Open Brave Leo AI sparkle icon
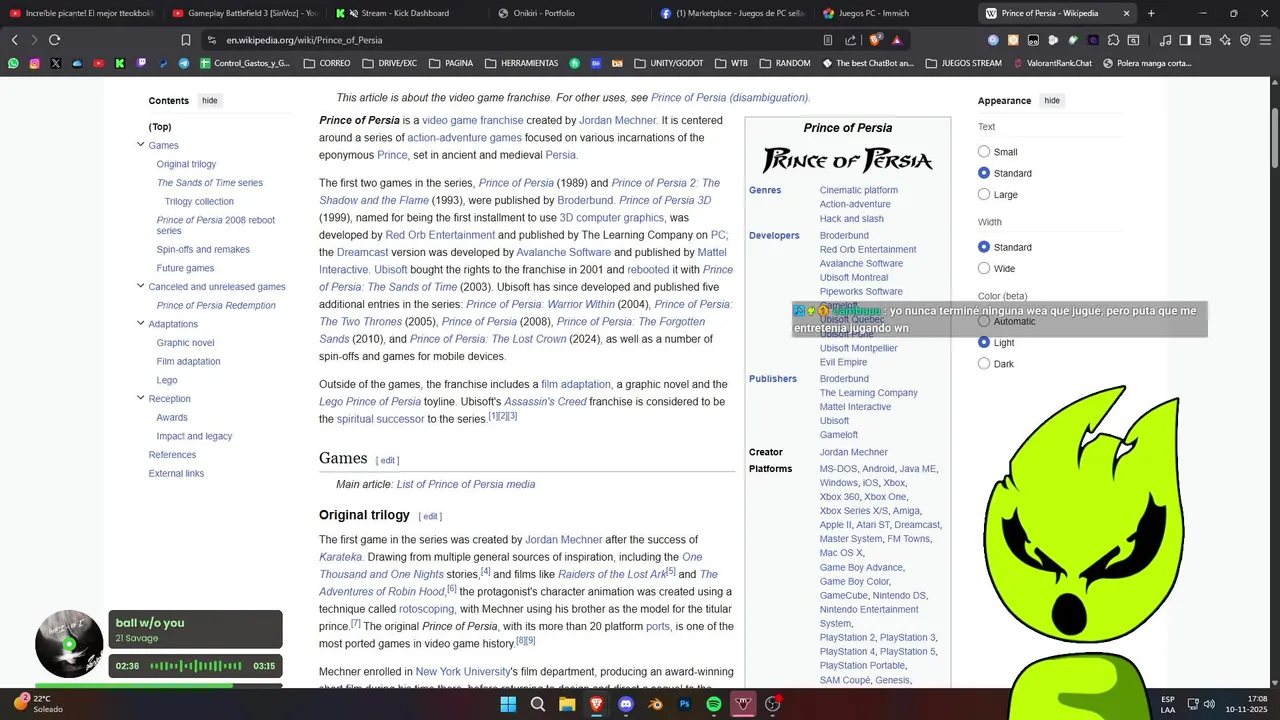Screen dimensions: 1280x720 coord(1225,40)
